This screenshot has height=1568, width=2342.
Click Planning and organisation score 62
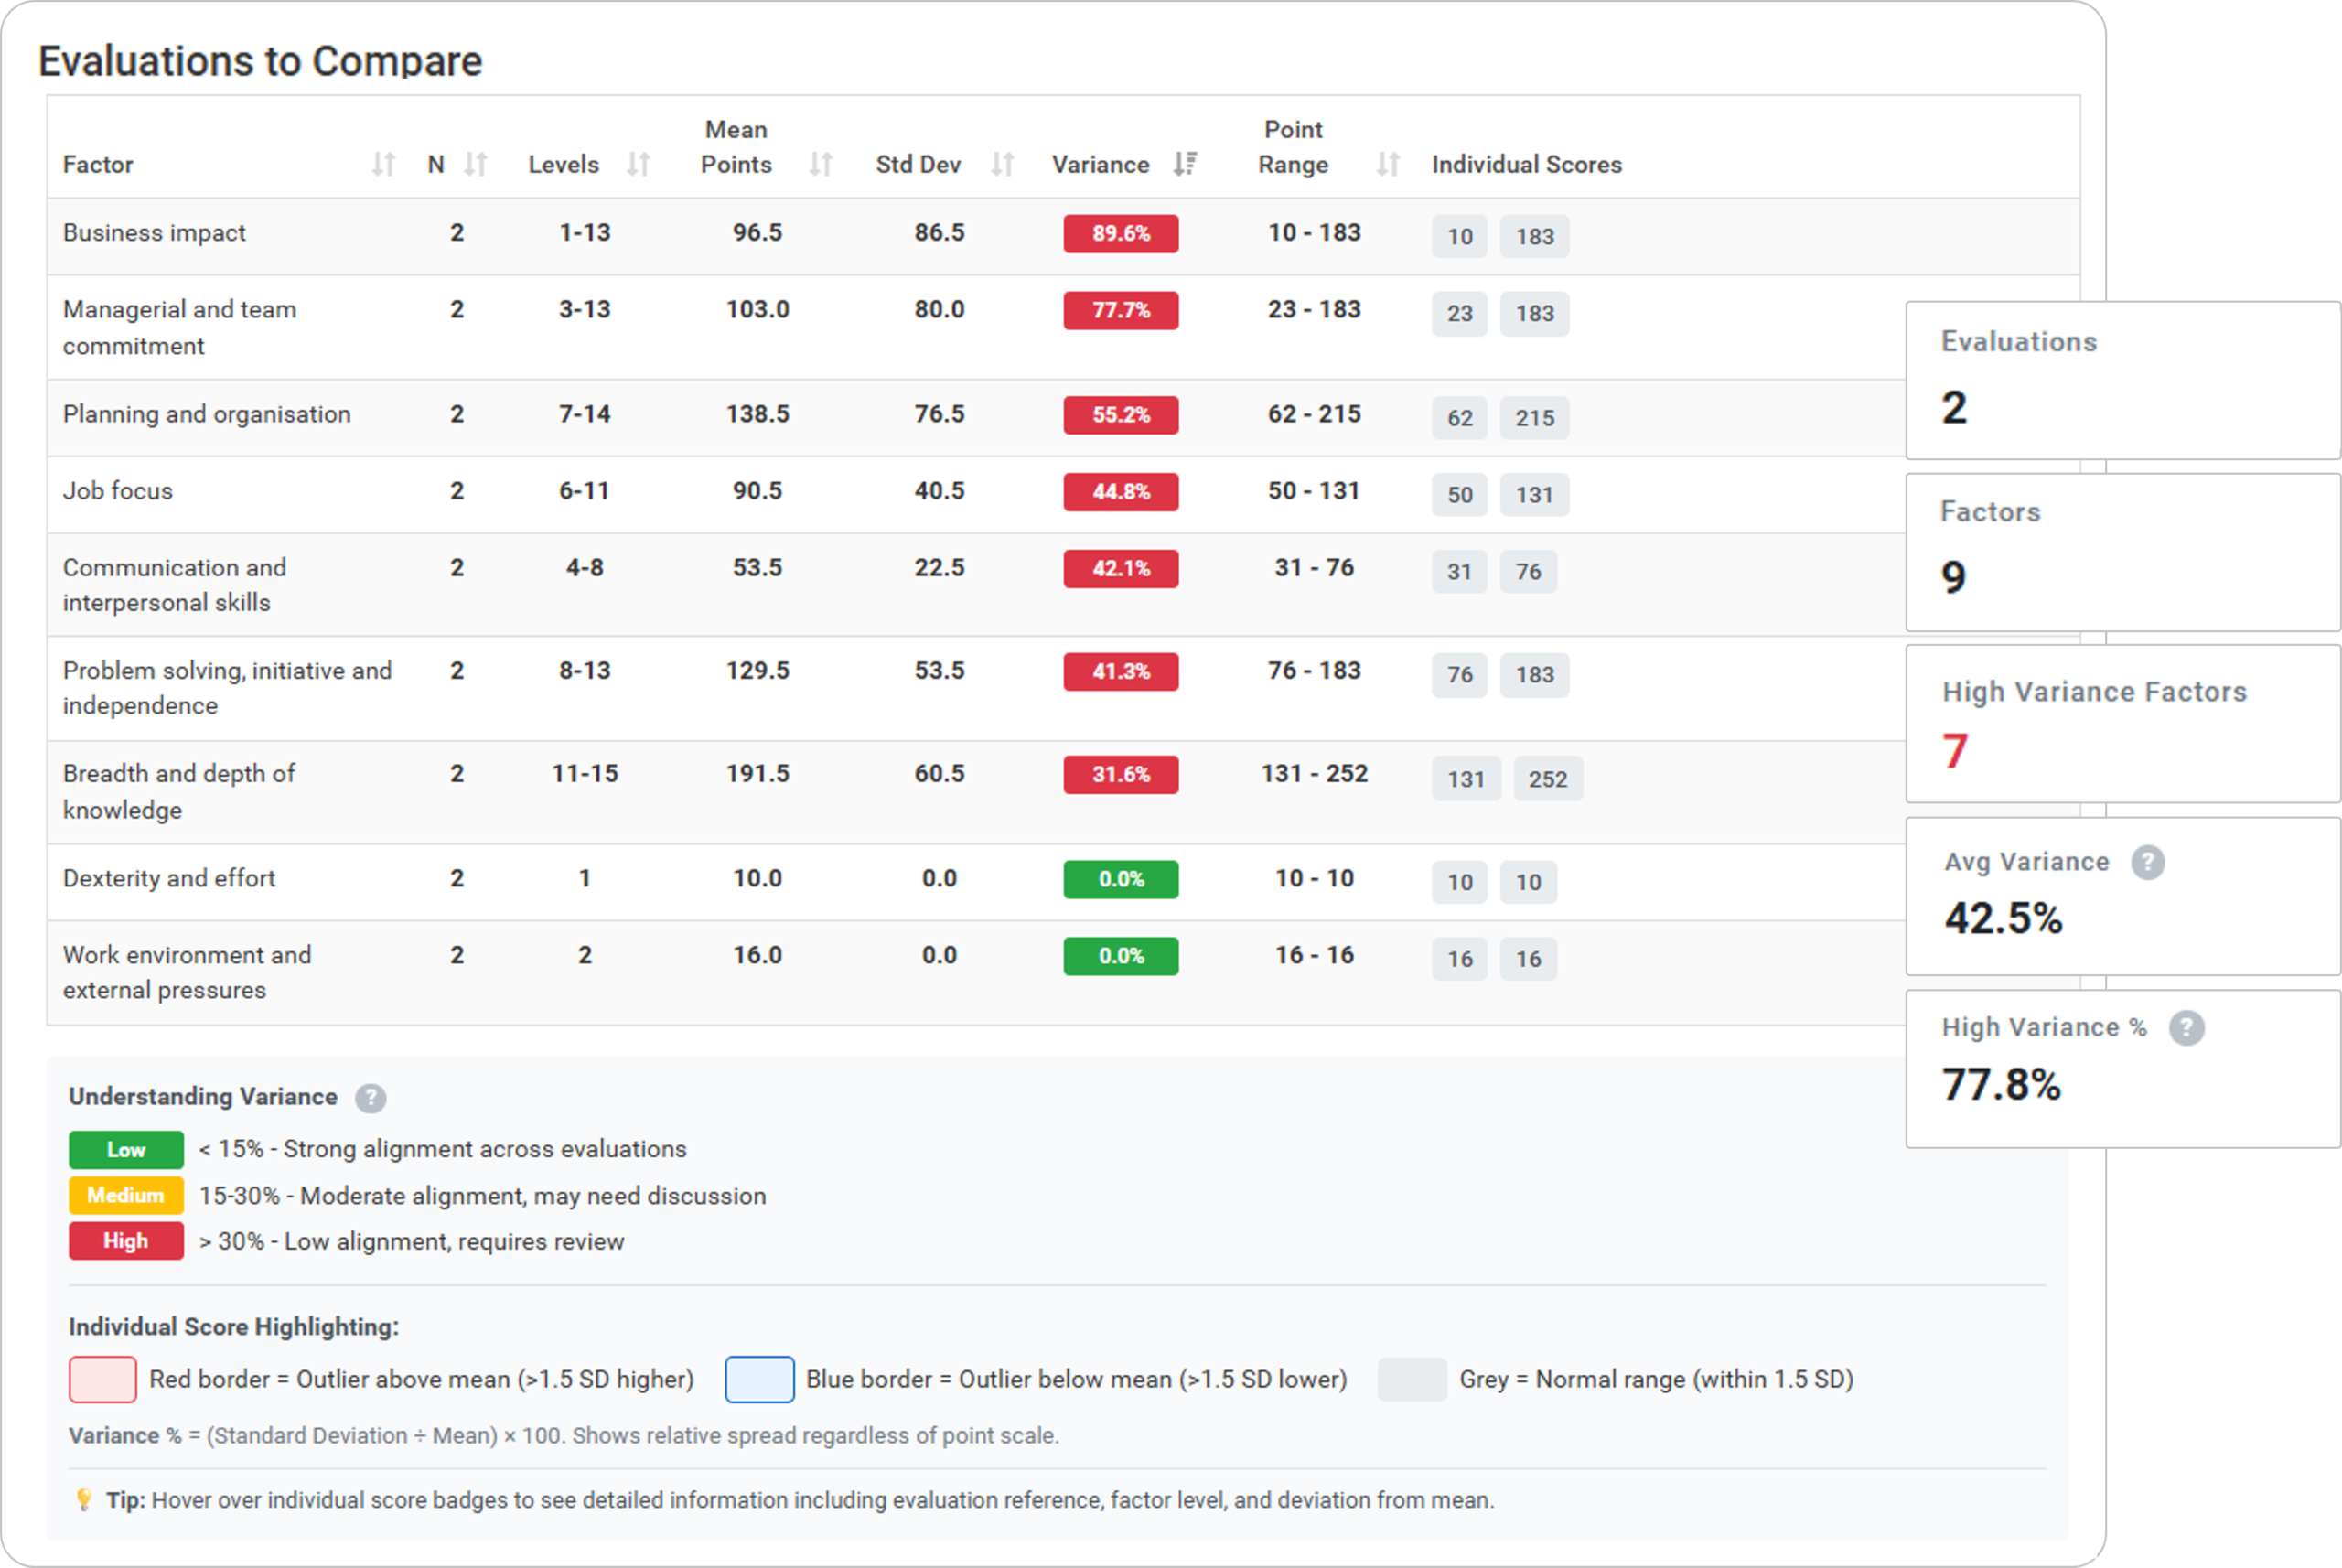1459,418
